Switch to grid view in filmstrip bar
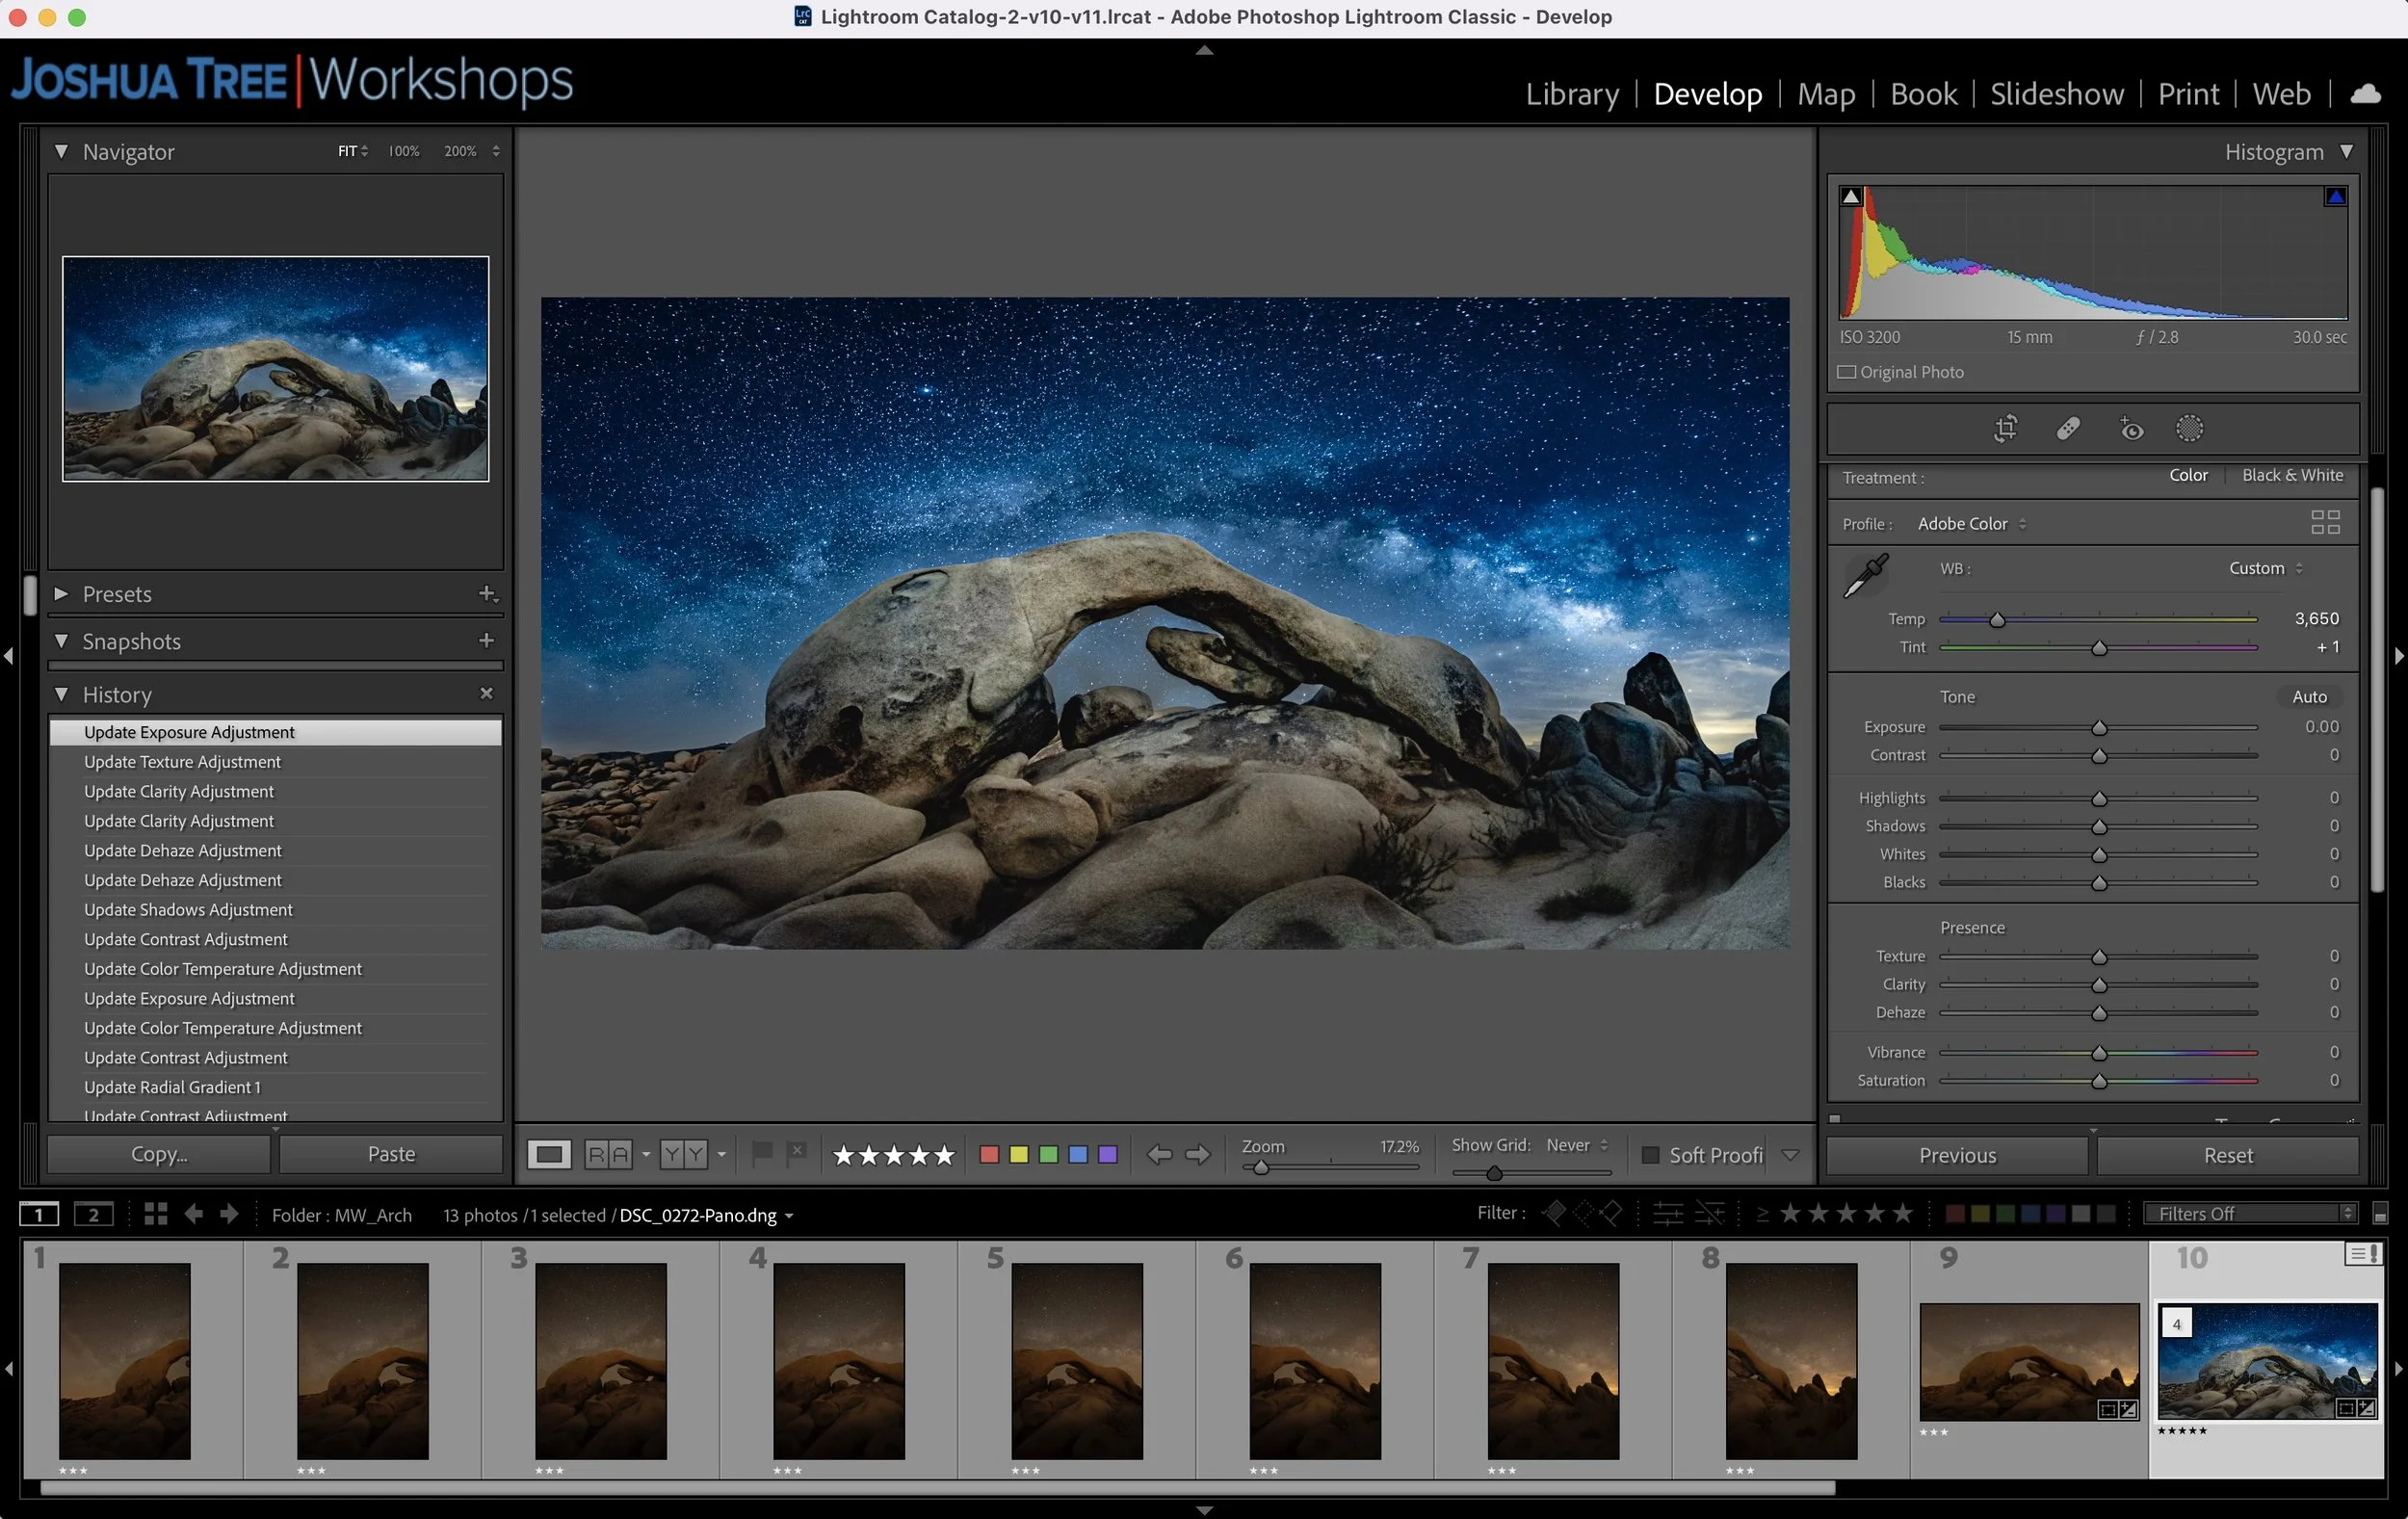The width and height of the screenshot is (2408, 1519). (155, 1214)
